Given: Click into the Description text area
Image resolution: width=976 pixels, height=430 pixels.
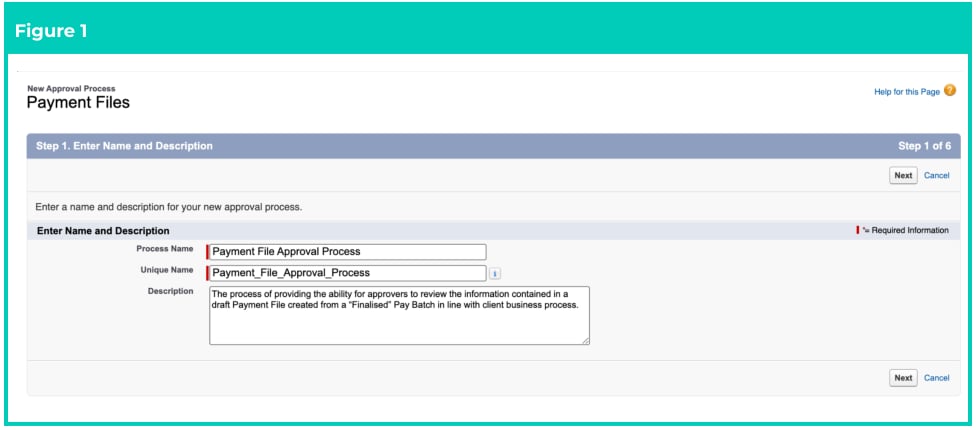Looking at the screenshot, I should tap(399, 315).
